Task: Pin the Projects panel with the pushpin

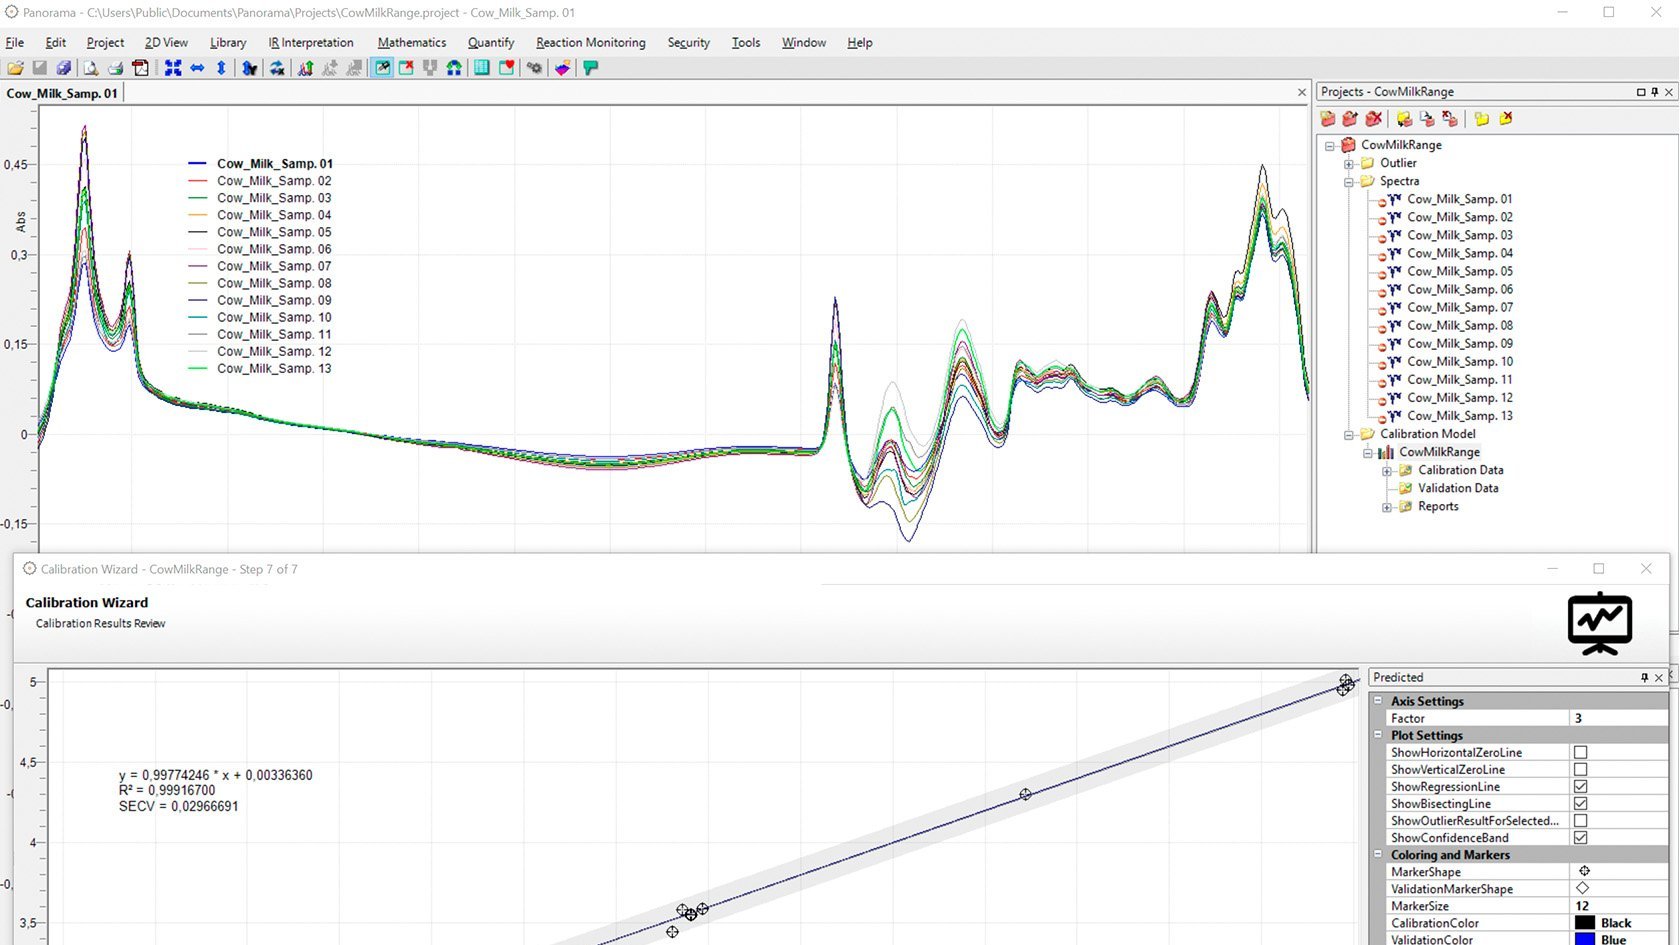Action: coord(1654,92)
